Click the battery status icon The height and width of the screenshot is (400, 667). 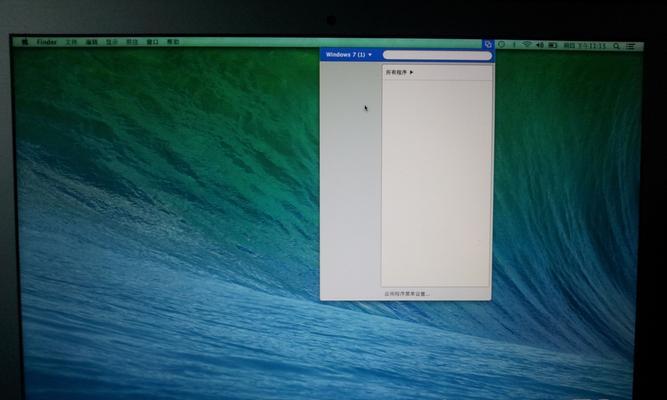(553, 45)
